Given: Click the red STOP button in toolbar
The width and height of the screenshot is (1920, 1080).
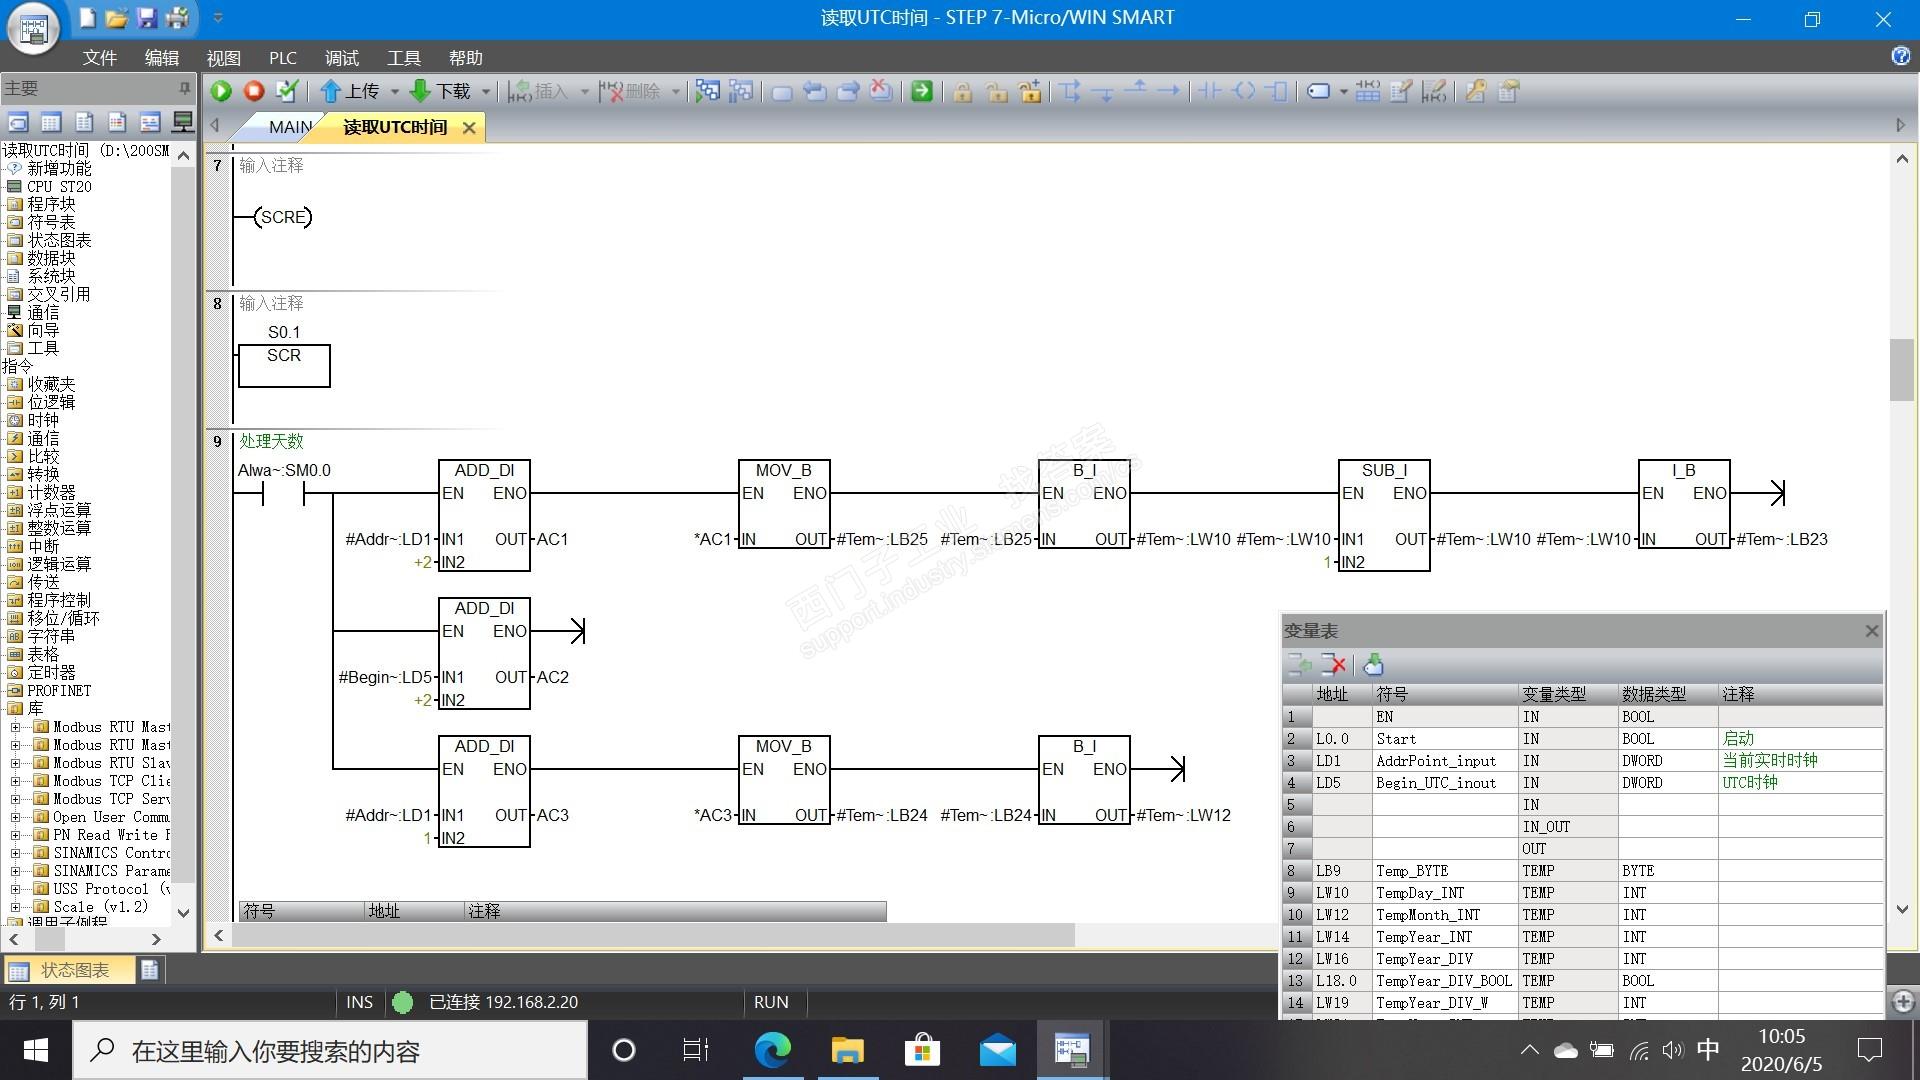Looking at the screenshot, I should click(x=254, y=91).
